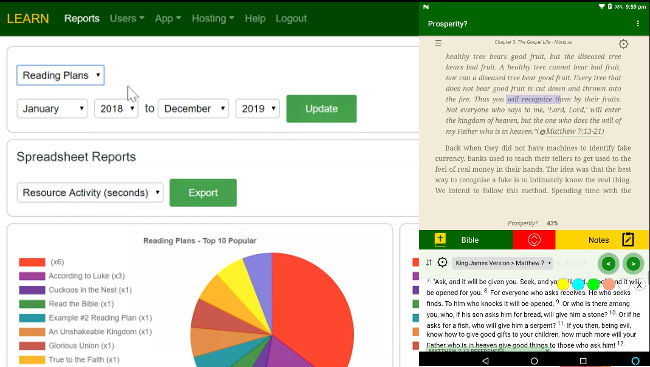Click the Bible pane target settings icon
This screenshot has height=367, width=650.
point(442,262)
